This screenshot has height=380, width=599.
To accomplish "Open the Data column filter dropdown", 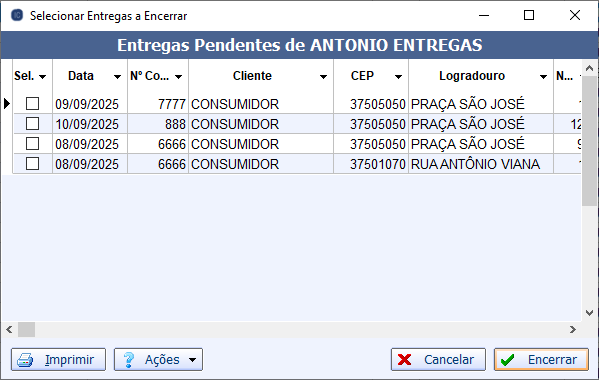I will (x=117, y=77).
